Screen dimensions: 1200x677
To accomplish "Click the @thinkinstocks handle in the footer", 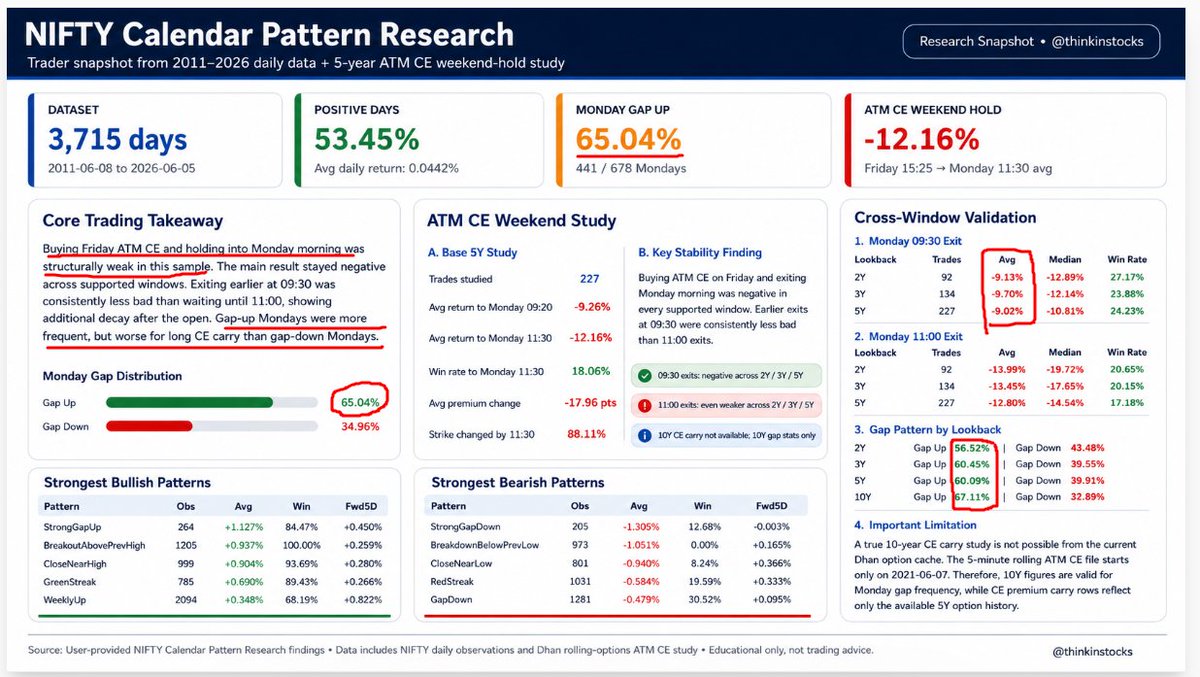I will coord(1093,651).
